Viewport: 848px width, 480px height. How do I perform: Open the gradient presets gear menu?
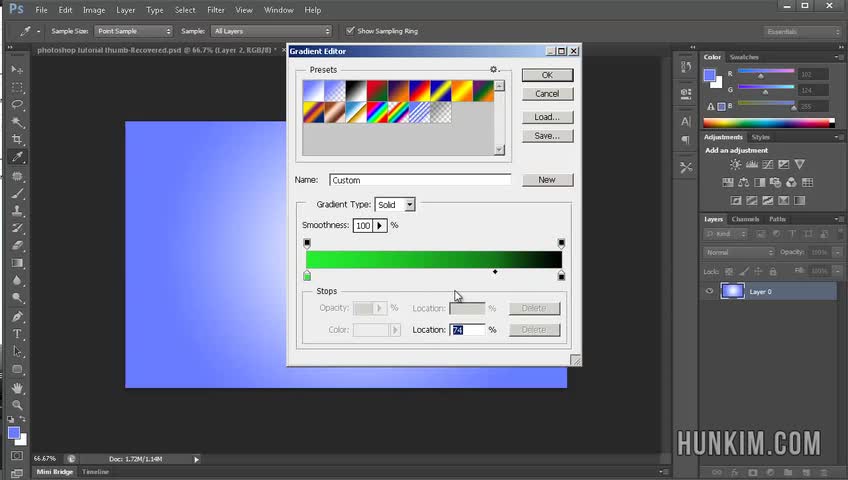(493, 69)
